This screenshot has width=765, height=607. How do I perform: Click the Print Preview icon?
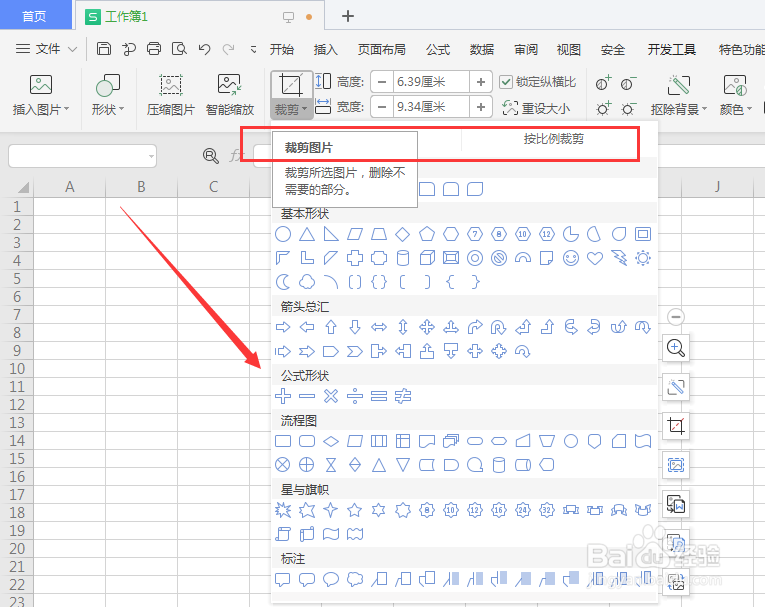pos(179,49)
